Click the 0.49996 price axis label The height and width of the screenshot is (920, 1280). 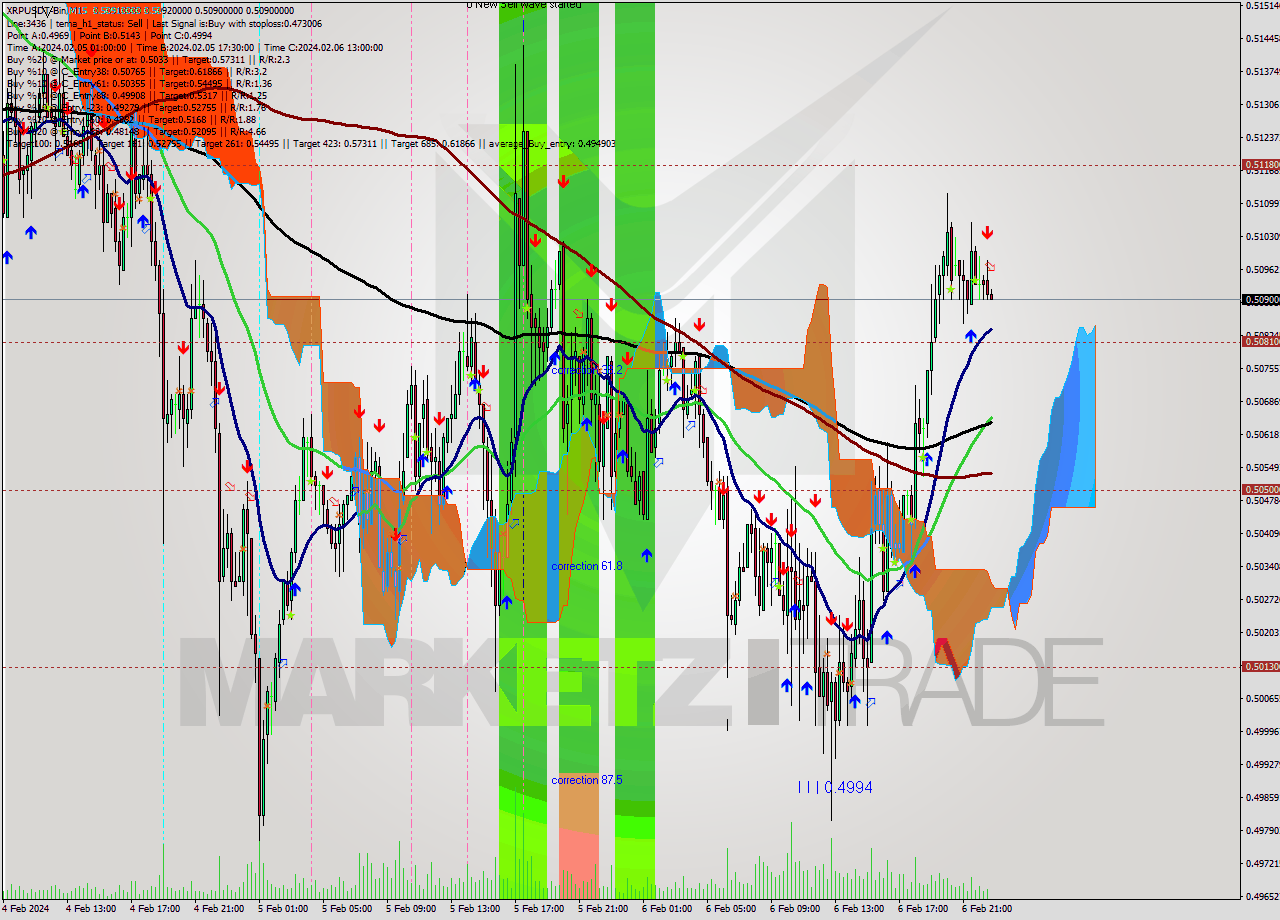[1262, 731]
